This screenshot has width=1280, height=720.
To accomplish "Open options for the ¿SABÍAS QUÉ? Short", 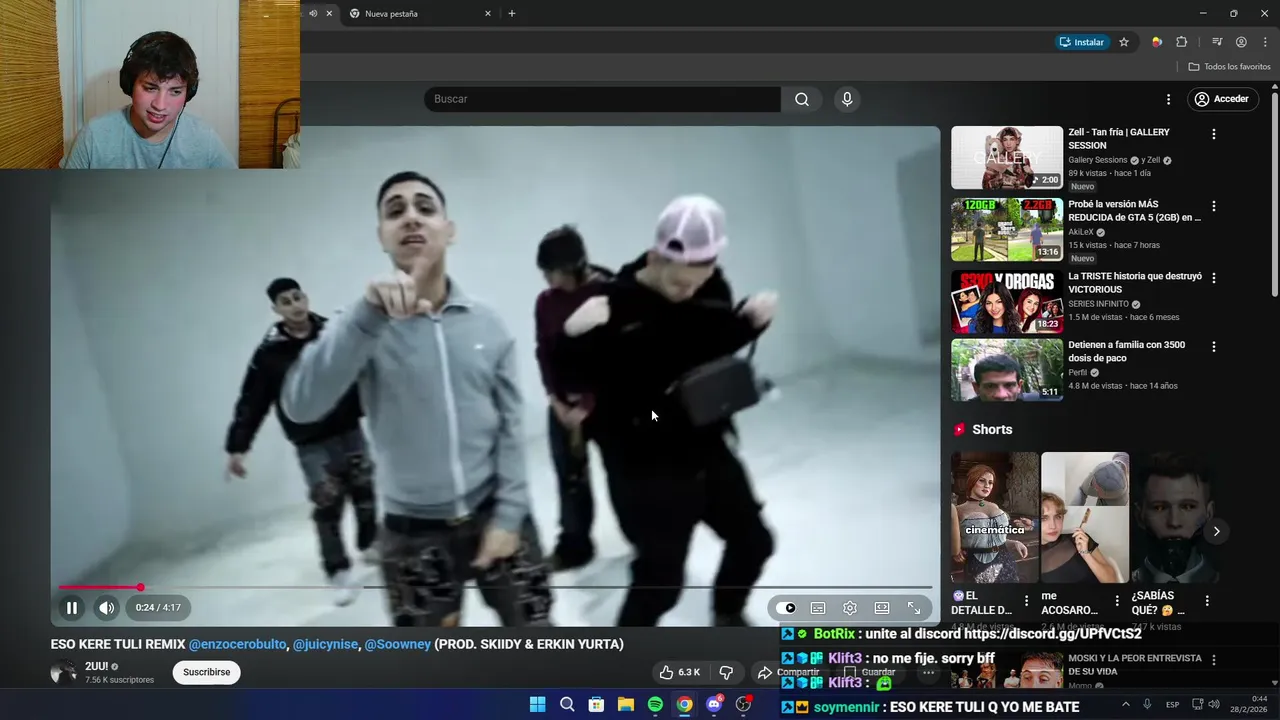I will coord(1207,601).
